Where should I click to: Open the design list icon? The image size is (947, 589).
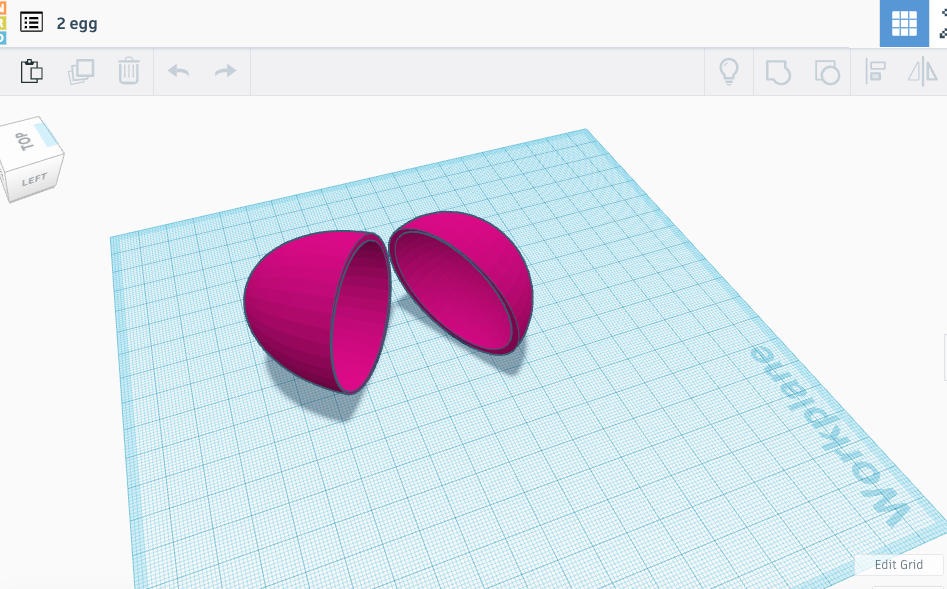pyautogui.click(x=32, y=22)
